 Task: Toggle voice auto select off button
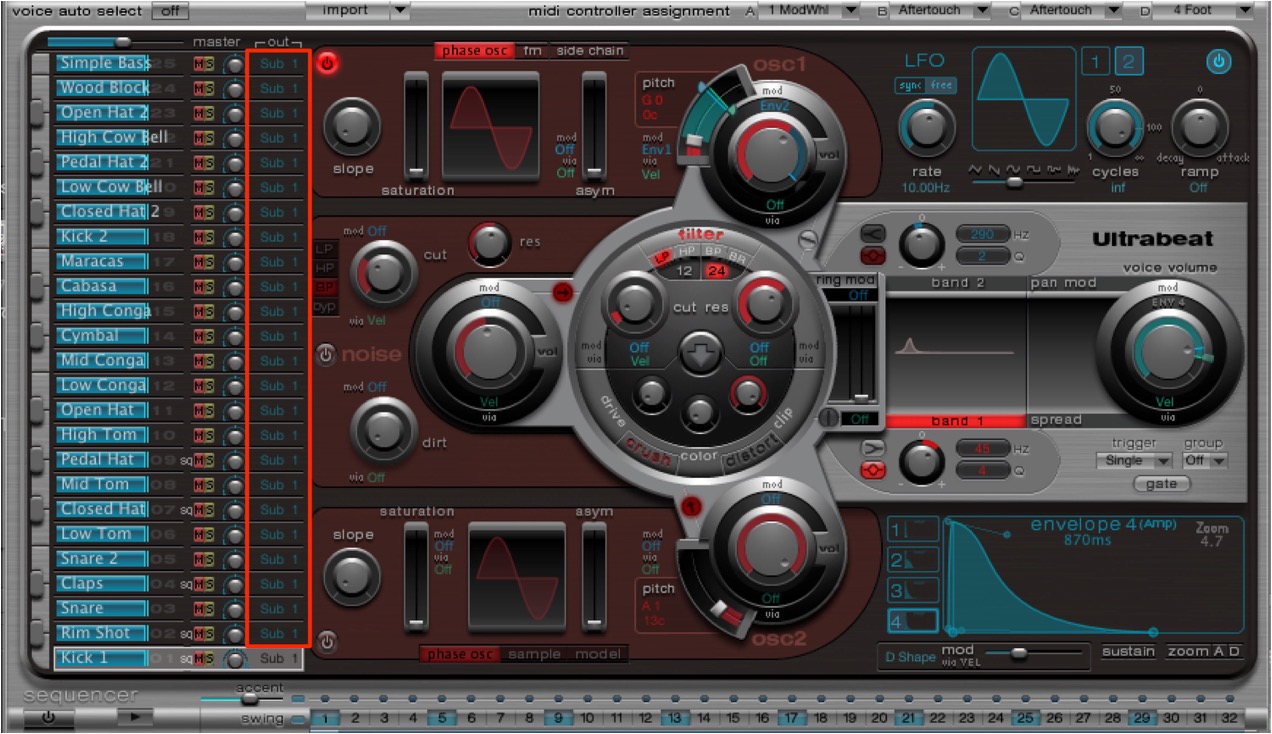pyautogui.click(x=170, y=11)
